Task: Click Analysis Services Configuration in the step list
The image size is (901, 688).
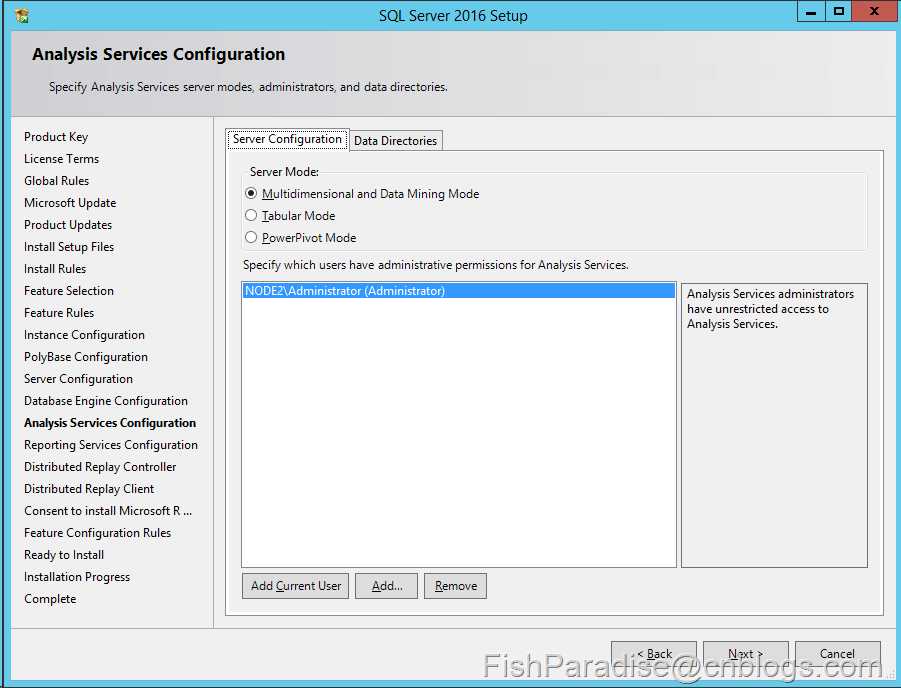Action: (110, 423)
